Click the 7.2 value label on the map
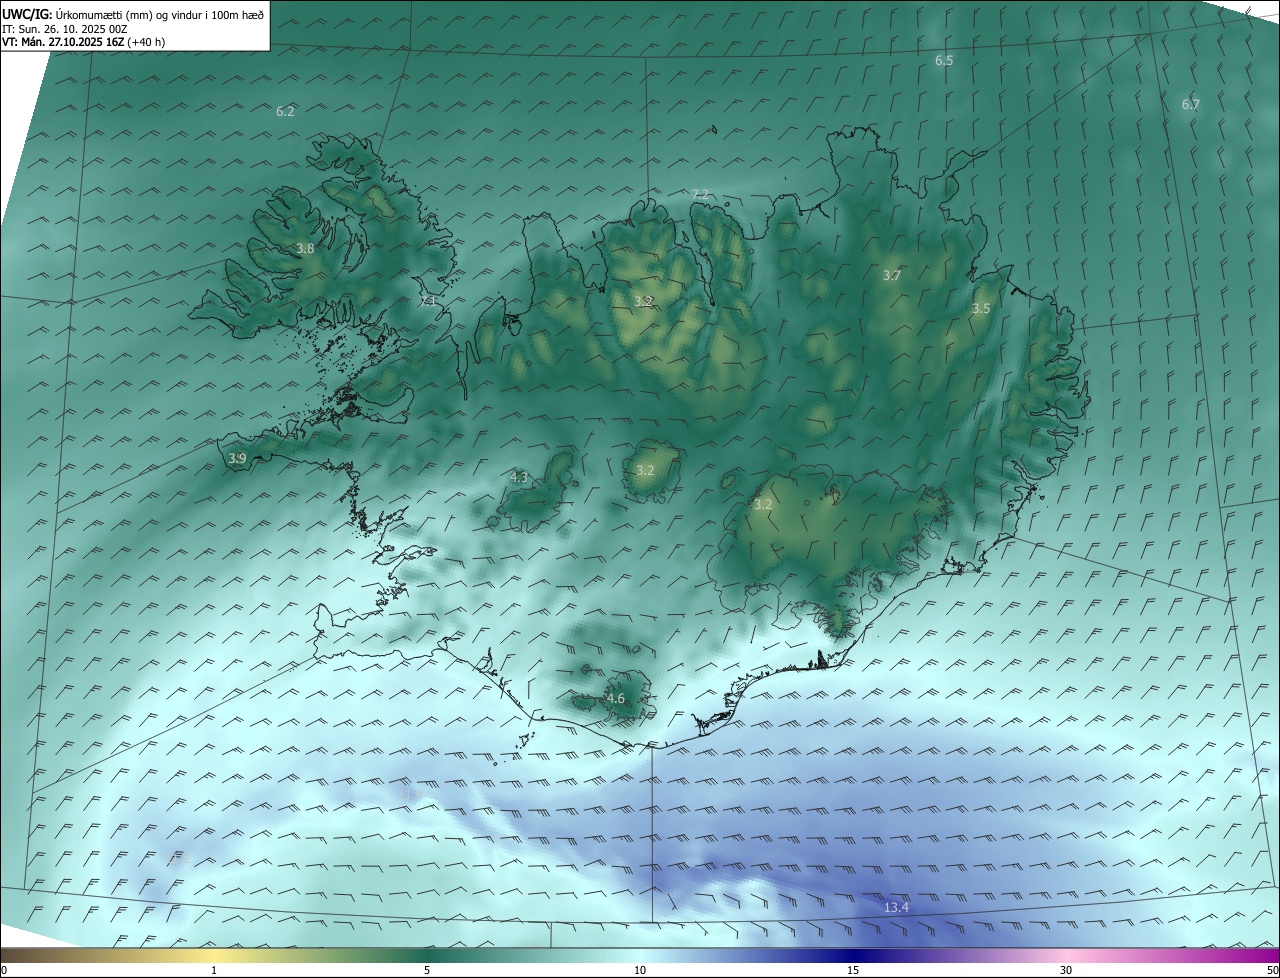This screenshot has width=1280, height=978. coord(700,194)
